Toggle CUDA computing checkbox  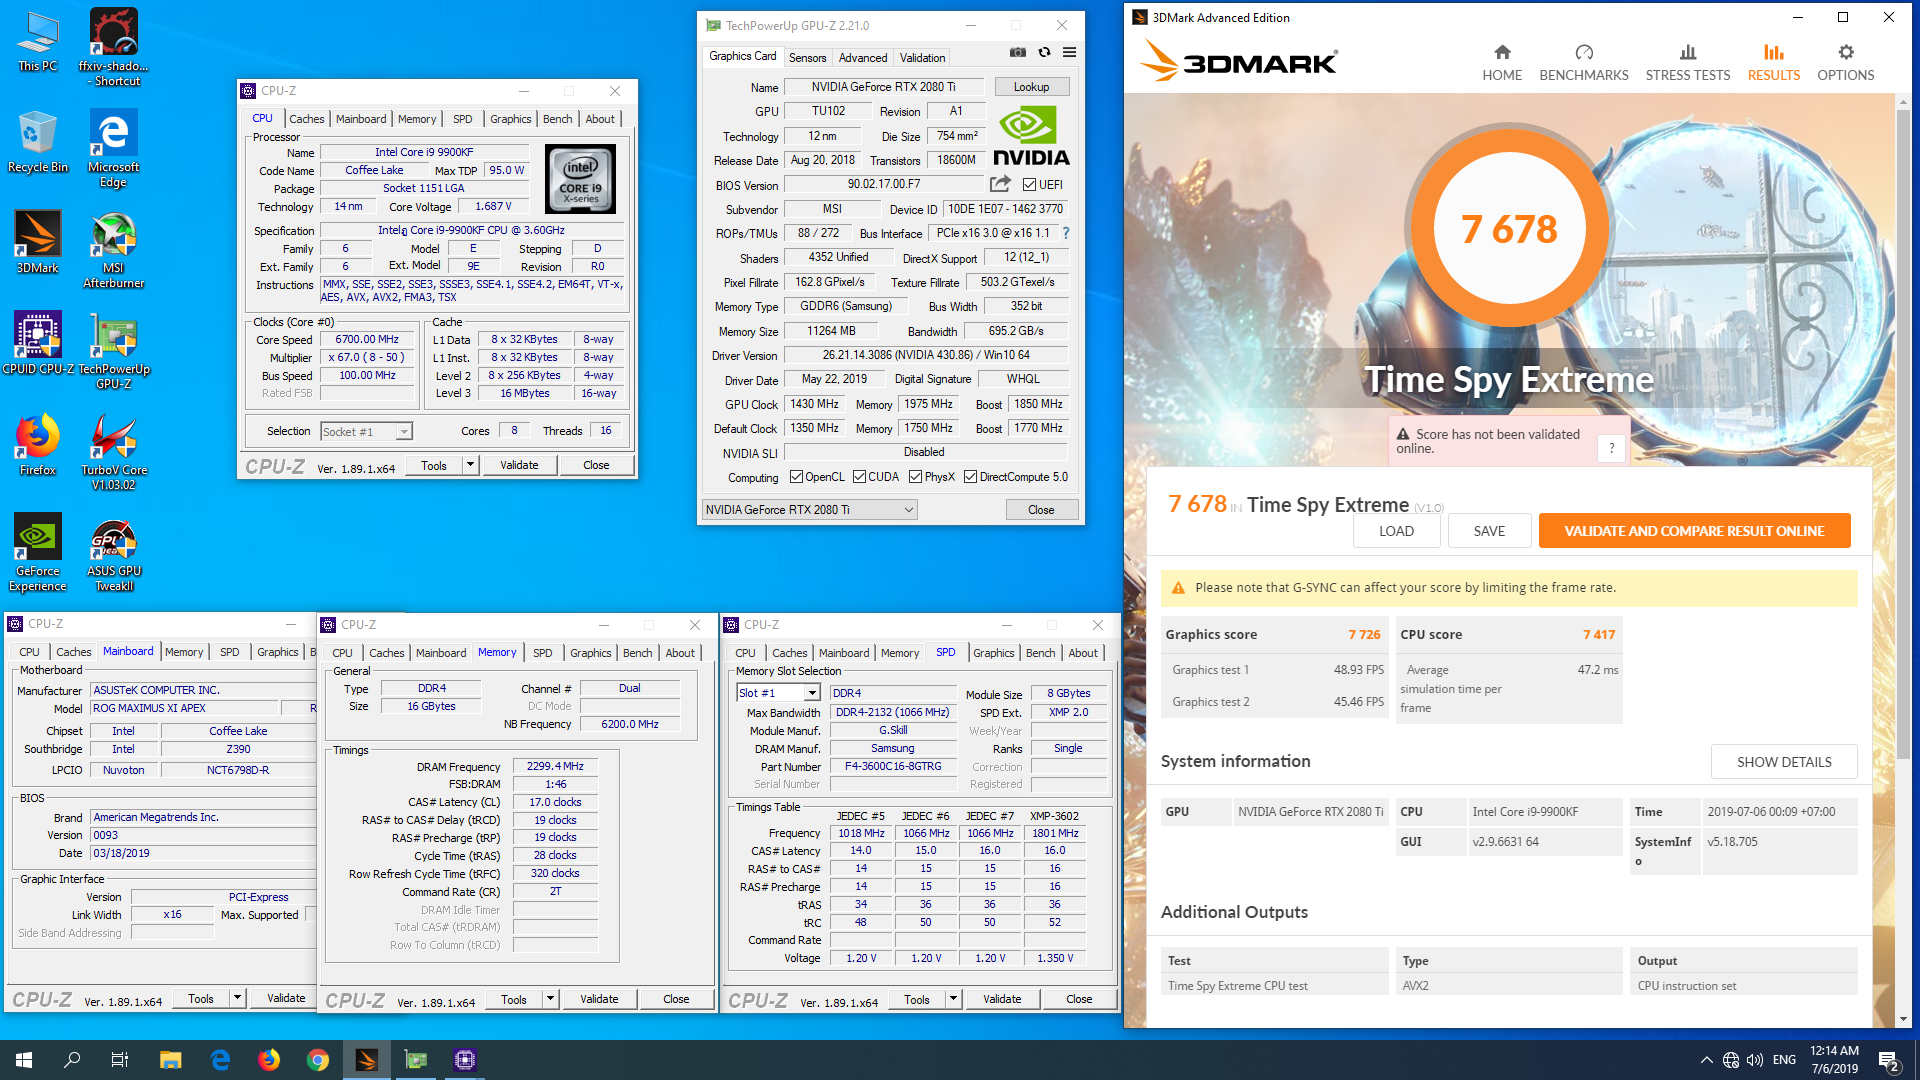point(859,477)
